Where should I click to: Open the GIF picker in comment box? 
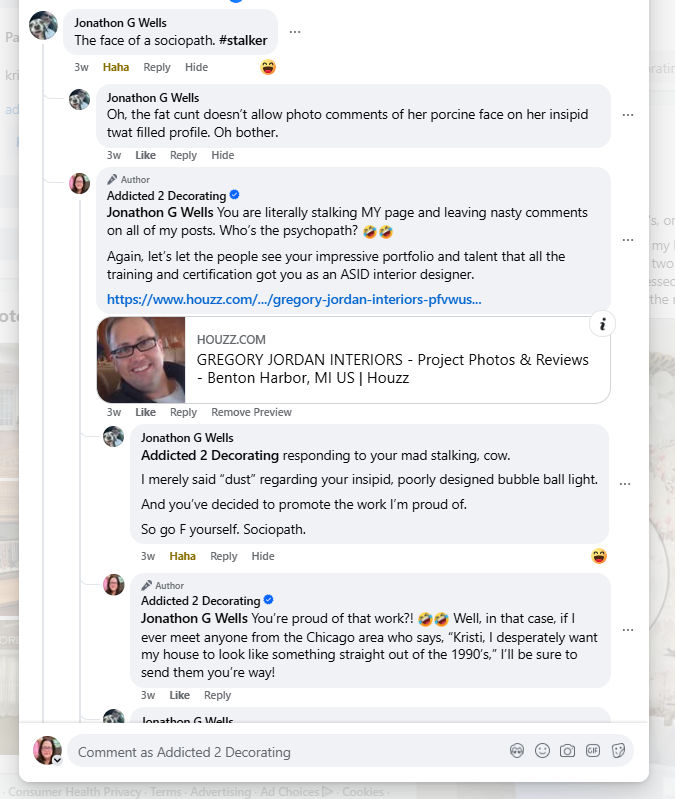tap(592, 751)
